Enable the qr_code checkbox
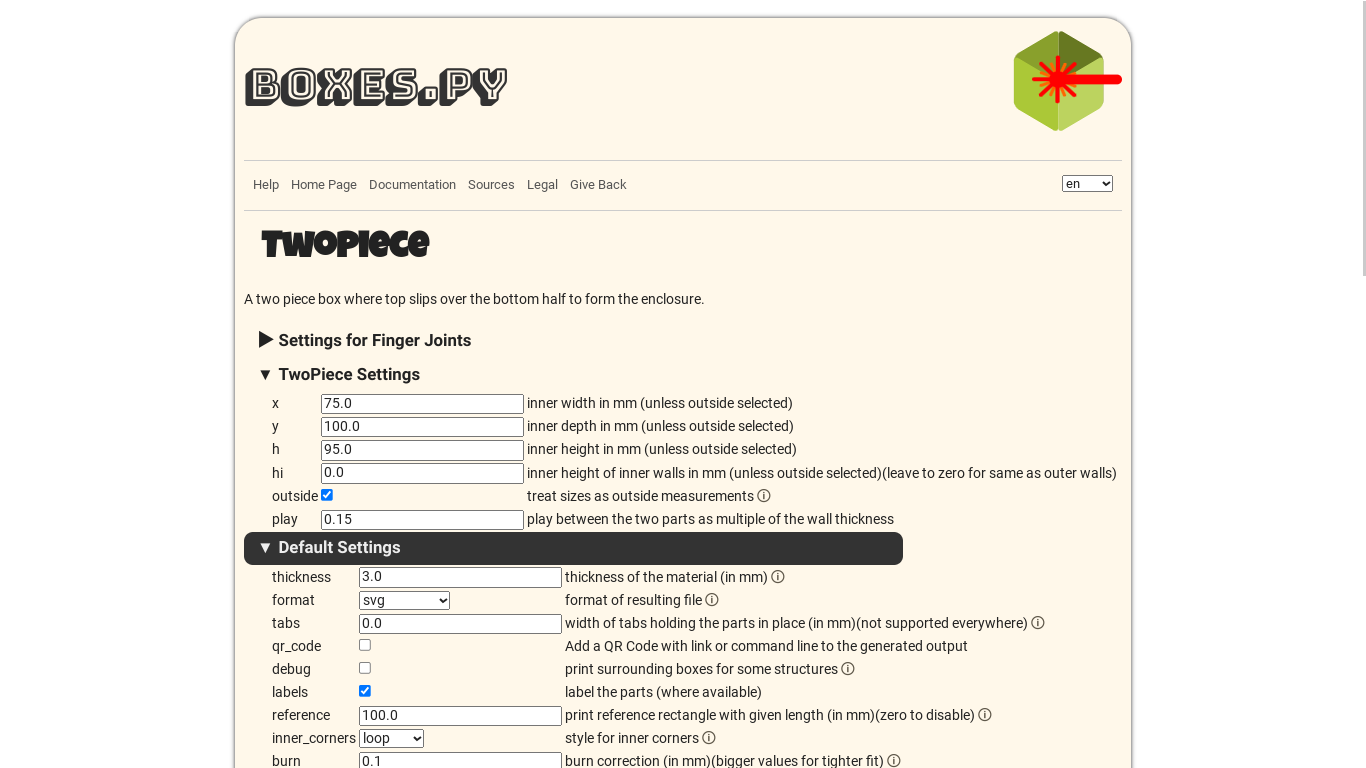 click(x=365, y=645)
